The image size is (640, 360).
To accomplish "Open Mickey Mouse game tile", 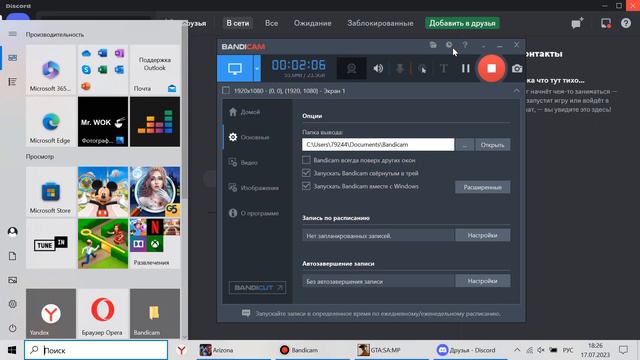I will (103, 192).
